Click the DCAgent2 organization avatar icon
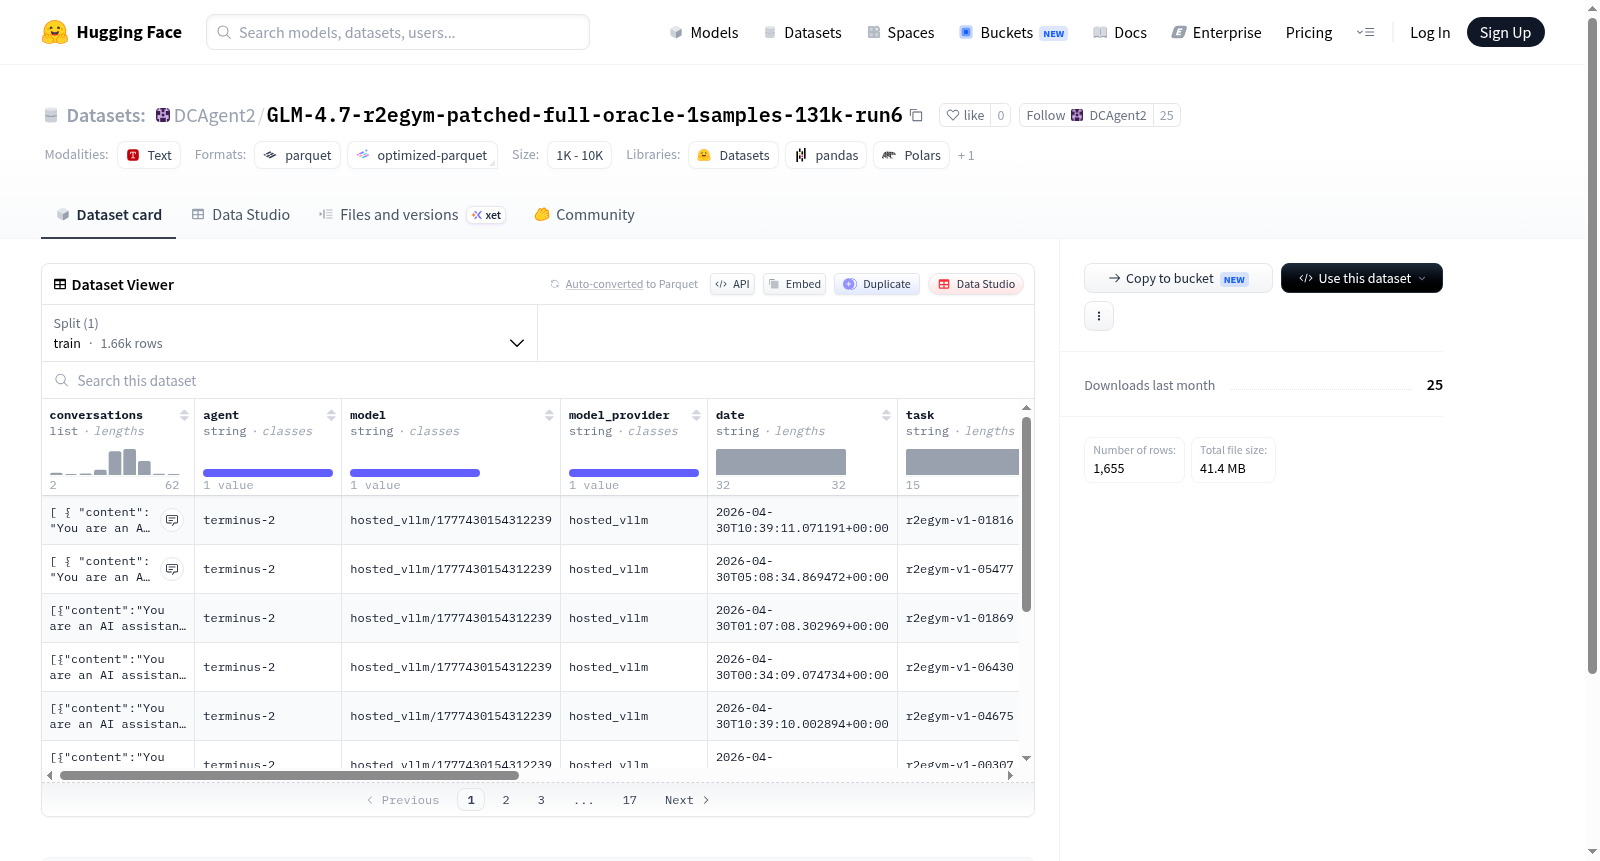 tap(163, 115)
